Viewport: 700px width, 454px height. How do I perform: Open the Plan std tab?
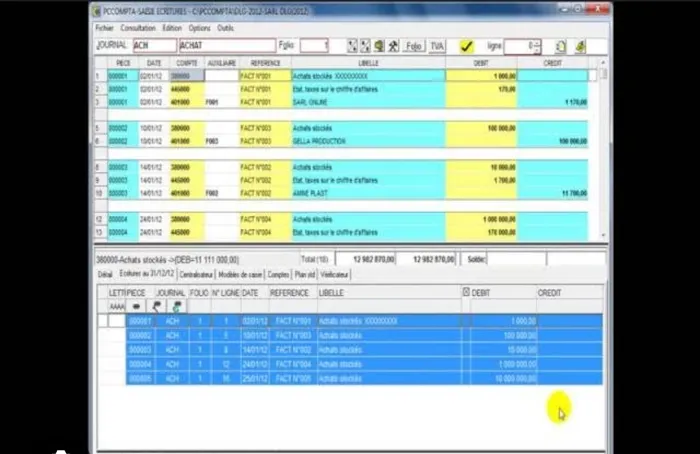coord(305,273)
